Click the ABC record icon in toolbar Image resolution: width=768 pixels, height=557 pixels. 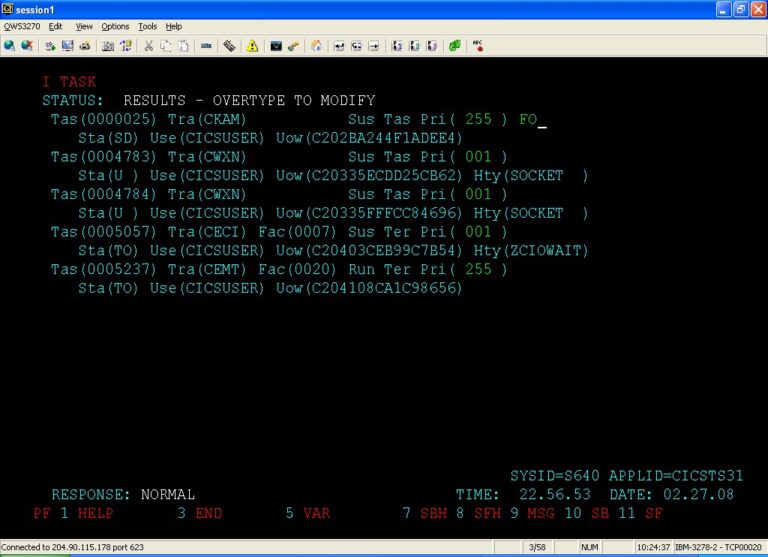478,45
